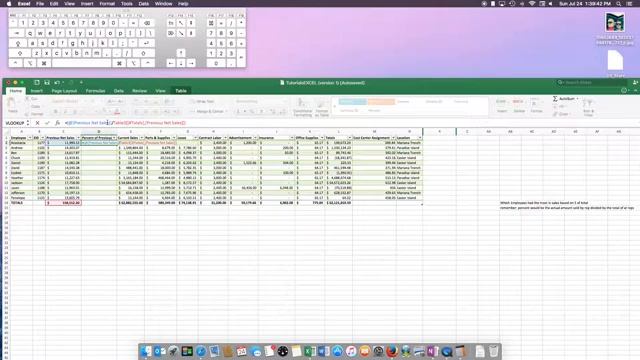Open Excel icon in the Dock
This screenshot has height=360, width=640.
310,351
